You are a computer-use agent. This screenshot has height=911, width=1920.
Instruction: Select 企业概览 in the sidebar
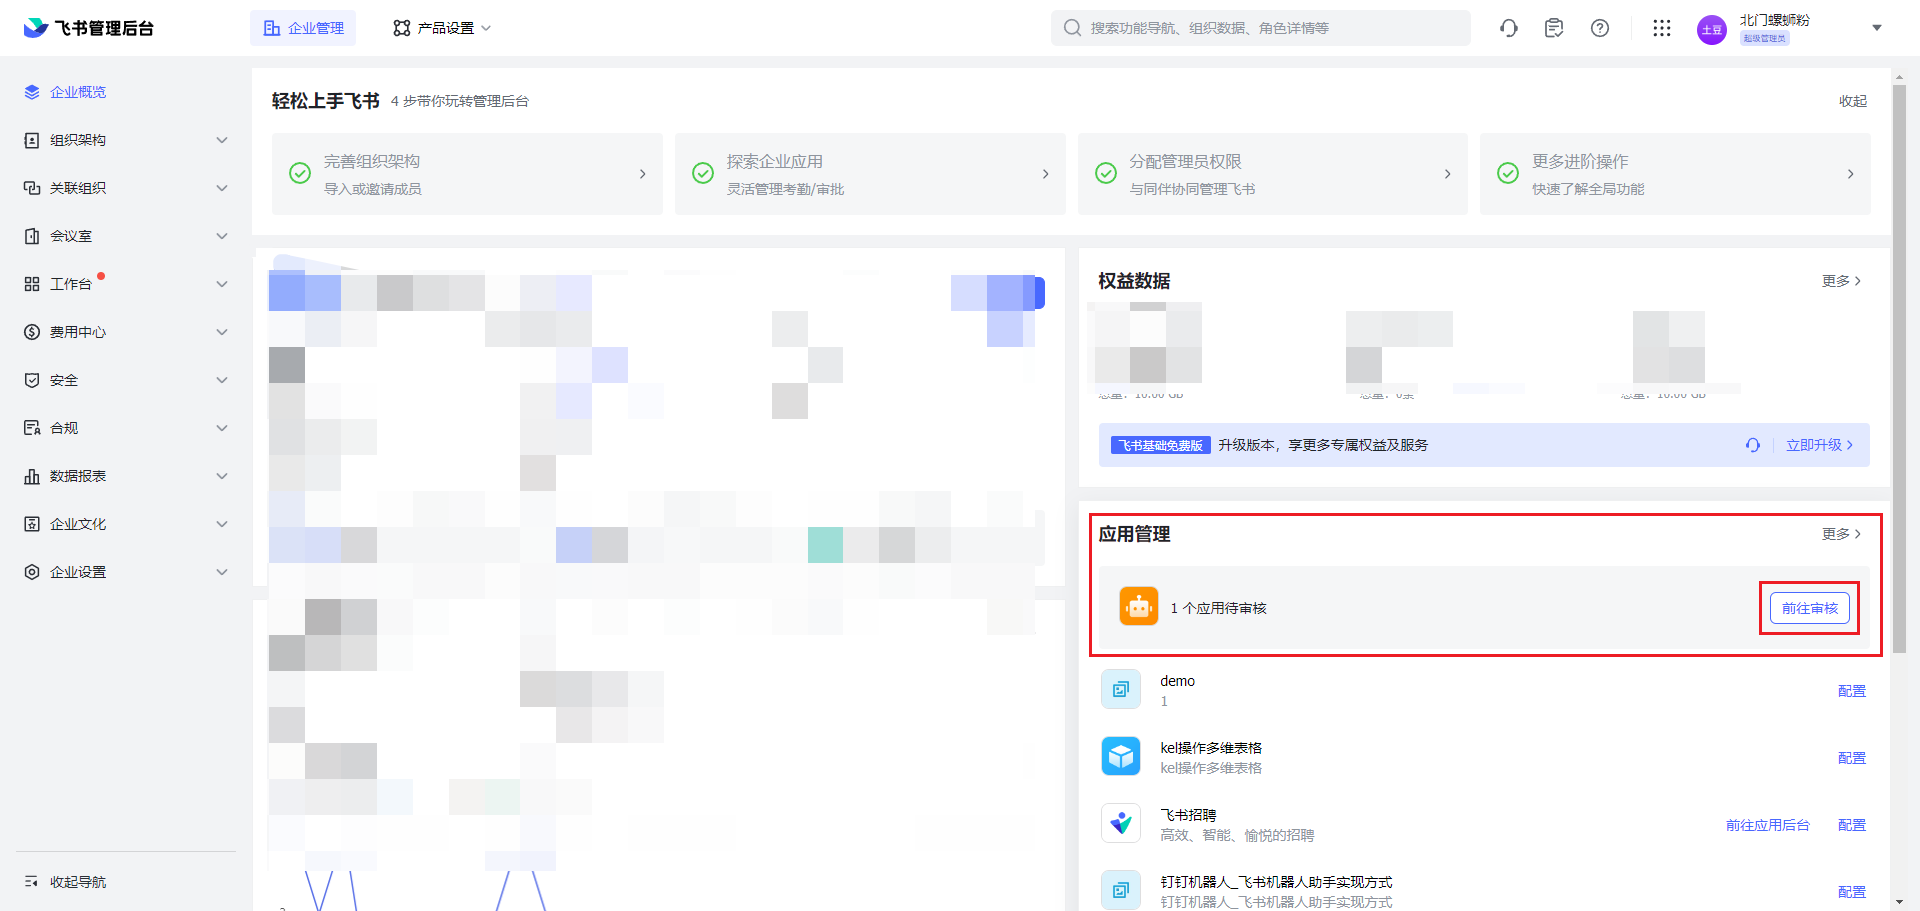tap(78, 92)
